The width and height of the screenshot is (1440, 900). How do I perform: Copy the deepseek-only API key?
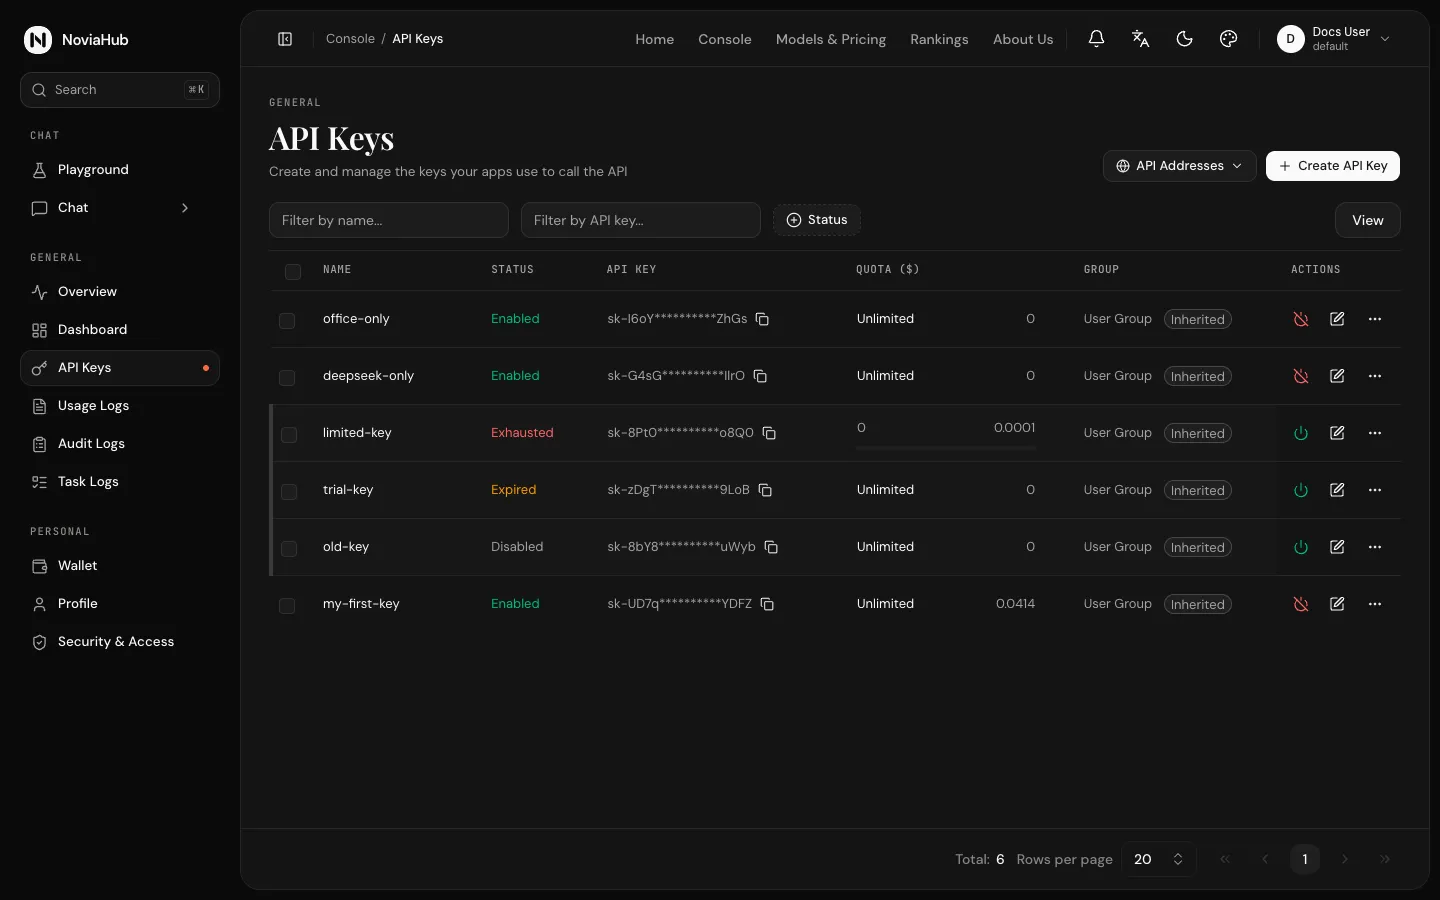[760, 376]
